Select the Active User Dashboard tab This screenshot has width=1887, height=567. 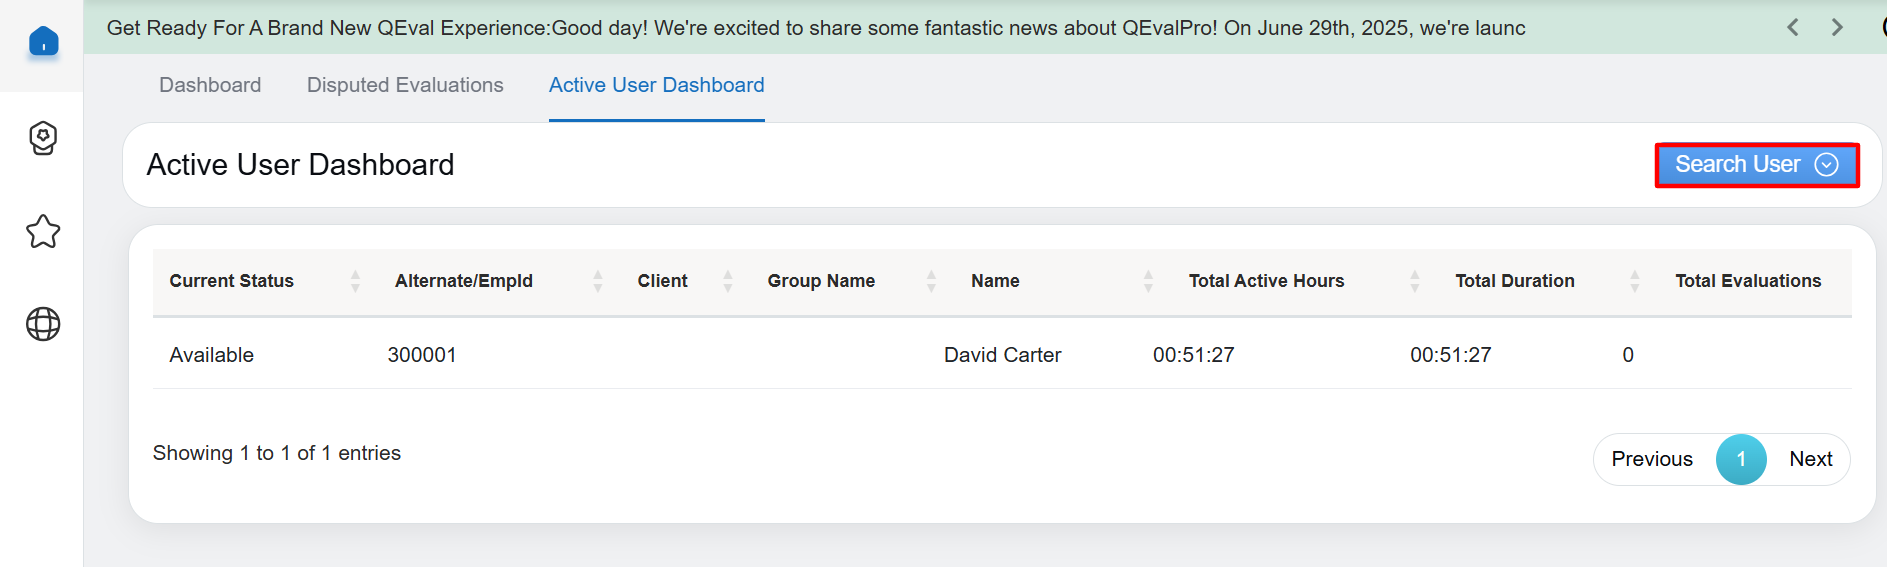[656, 85]
